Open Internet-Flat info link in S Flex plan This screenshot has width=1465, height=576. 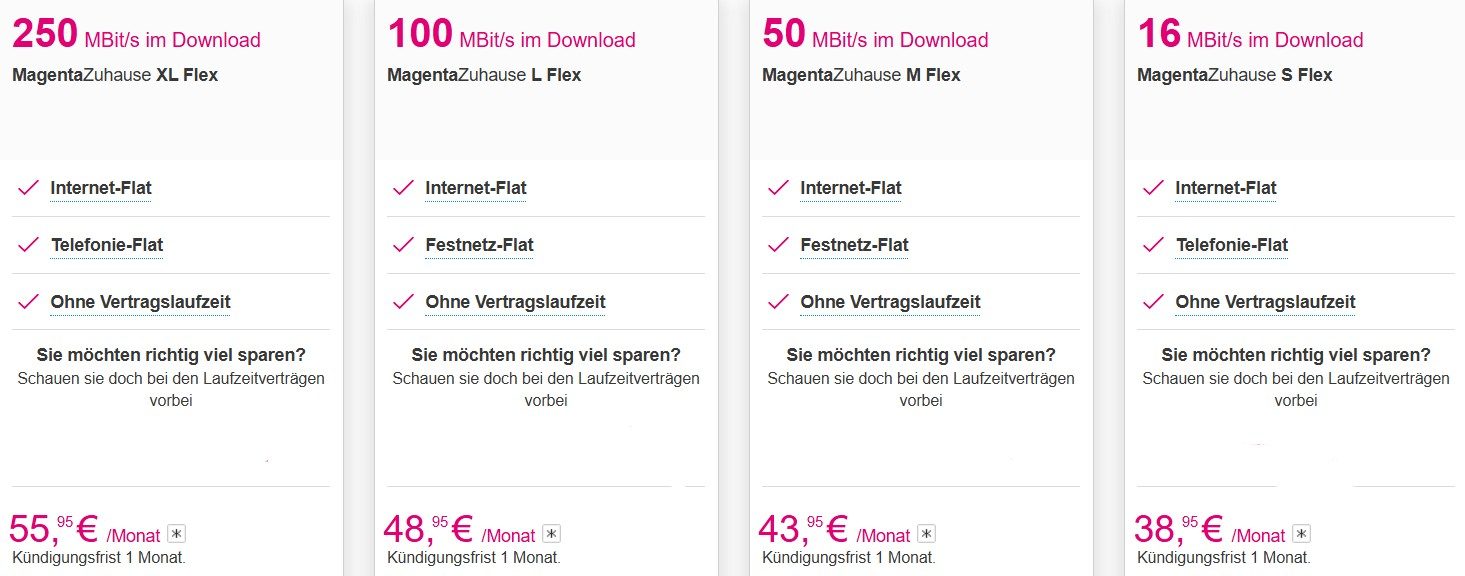pos(1226,188)
